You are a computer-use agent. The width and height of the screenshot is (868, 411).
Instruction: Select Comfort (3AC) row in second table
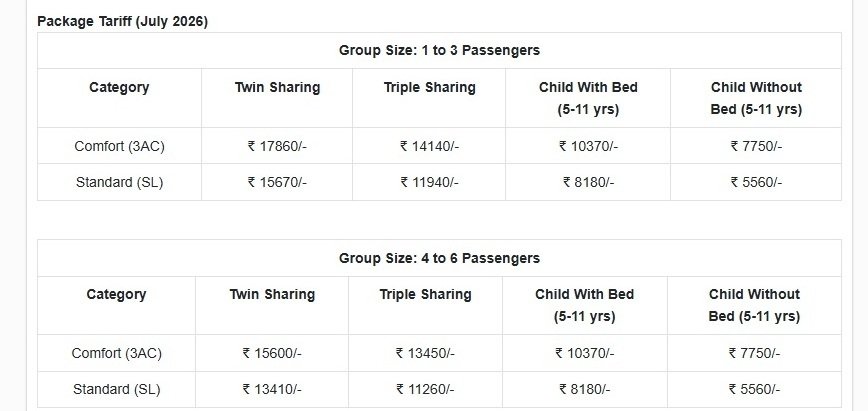[439, 353]
